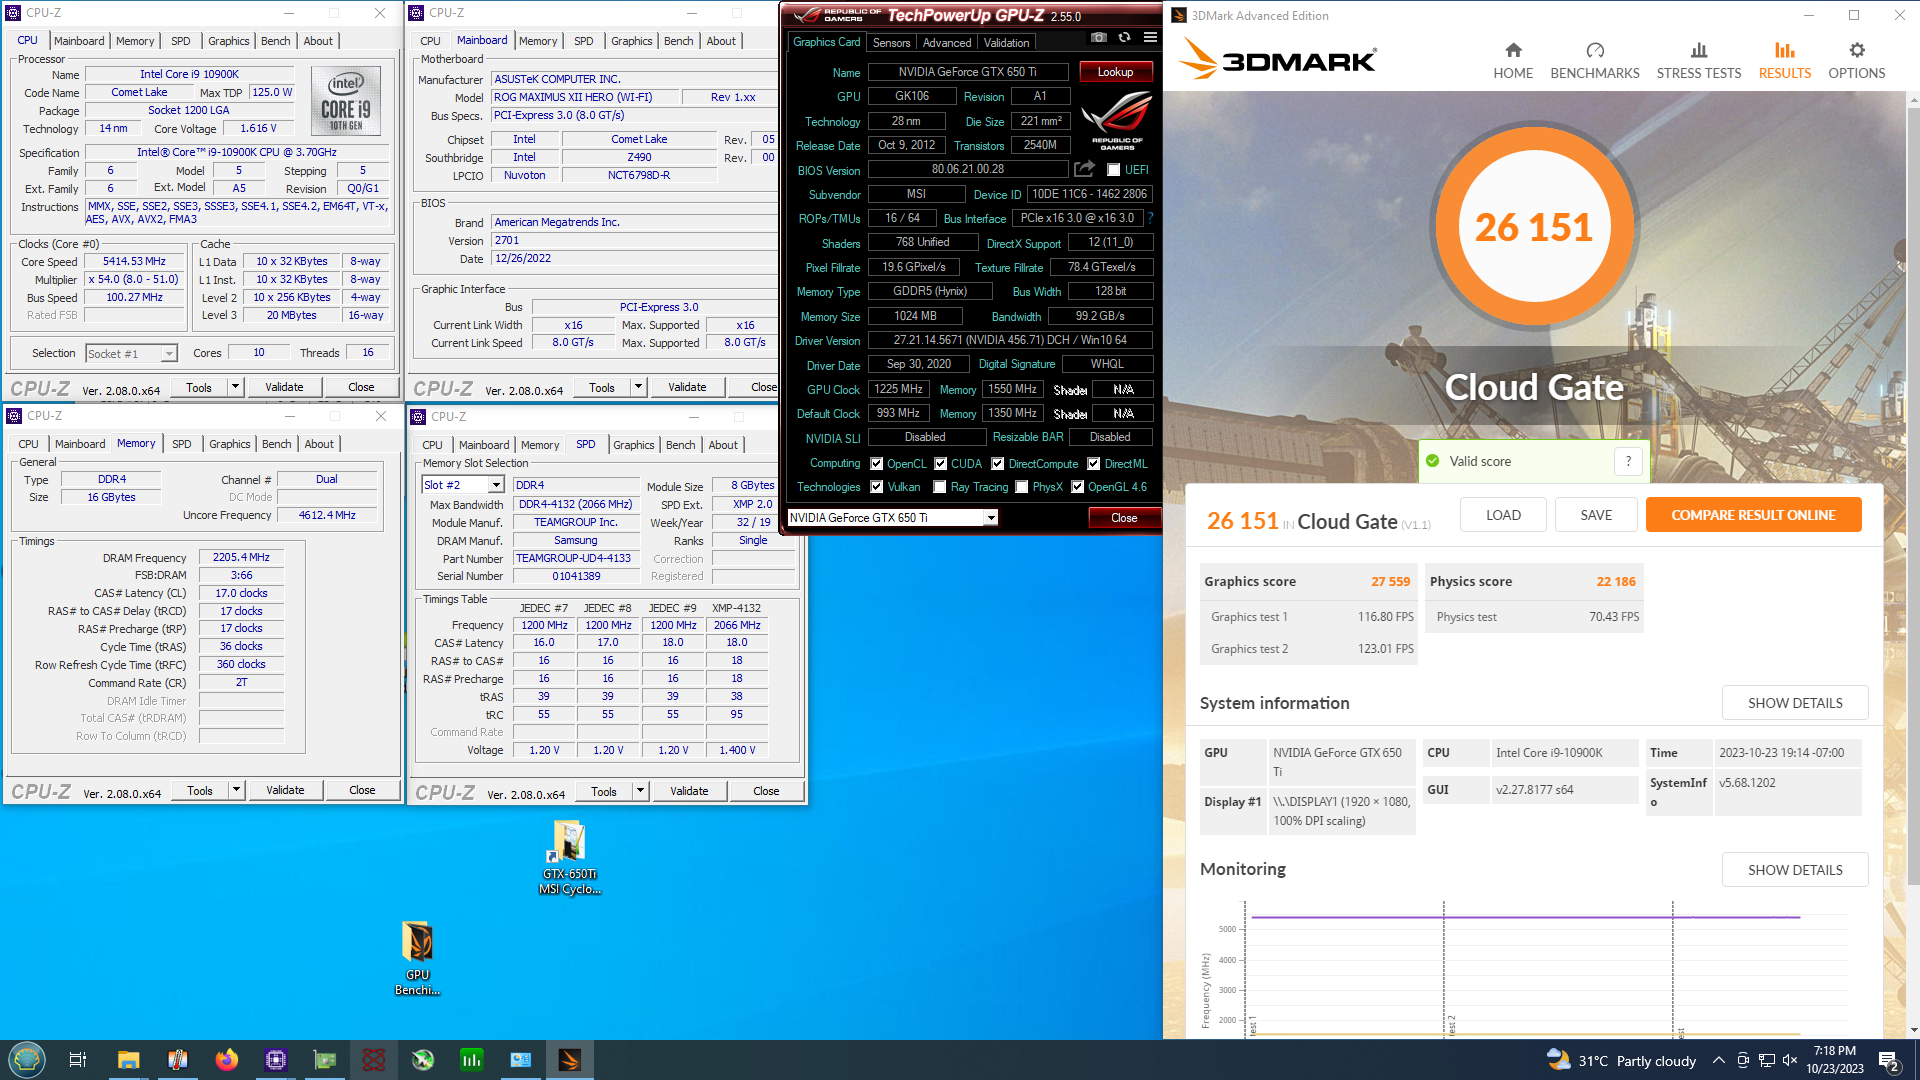
Task: Open Bench tab in CPU-Z CPU window
Action: coord(275,41)
